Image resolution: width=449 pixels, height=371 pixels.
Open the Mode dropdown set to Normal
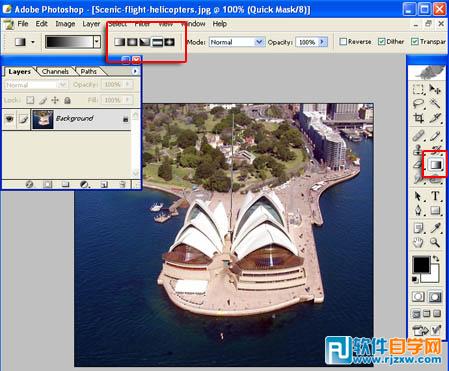pos(236,42)
